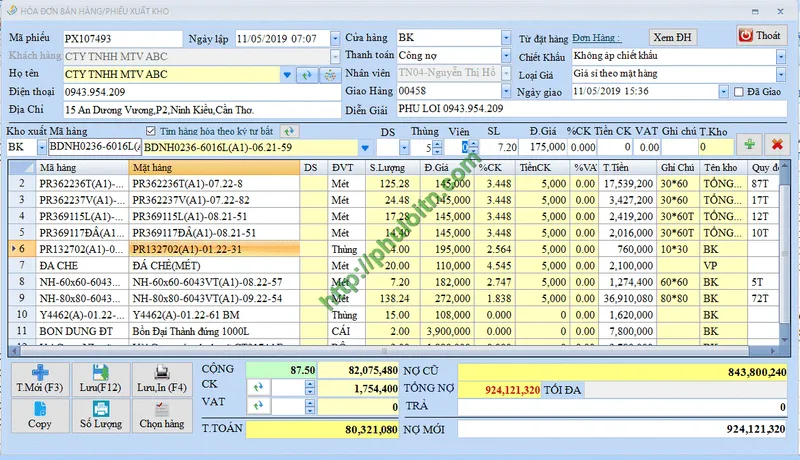The width and height of the screenshot is (800, 460).
Task: Click the TRẢ payment amount field
Action: 622,407
